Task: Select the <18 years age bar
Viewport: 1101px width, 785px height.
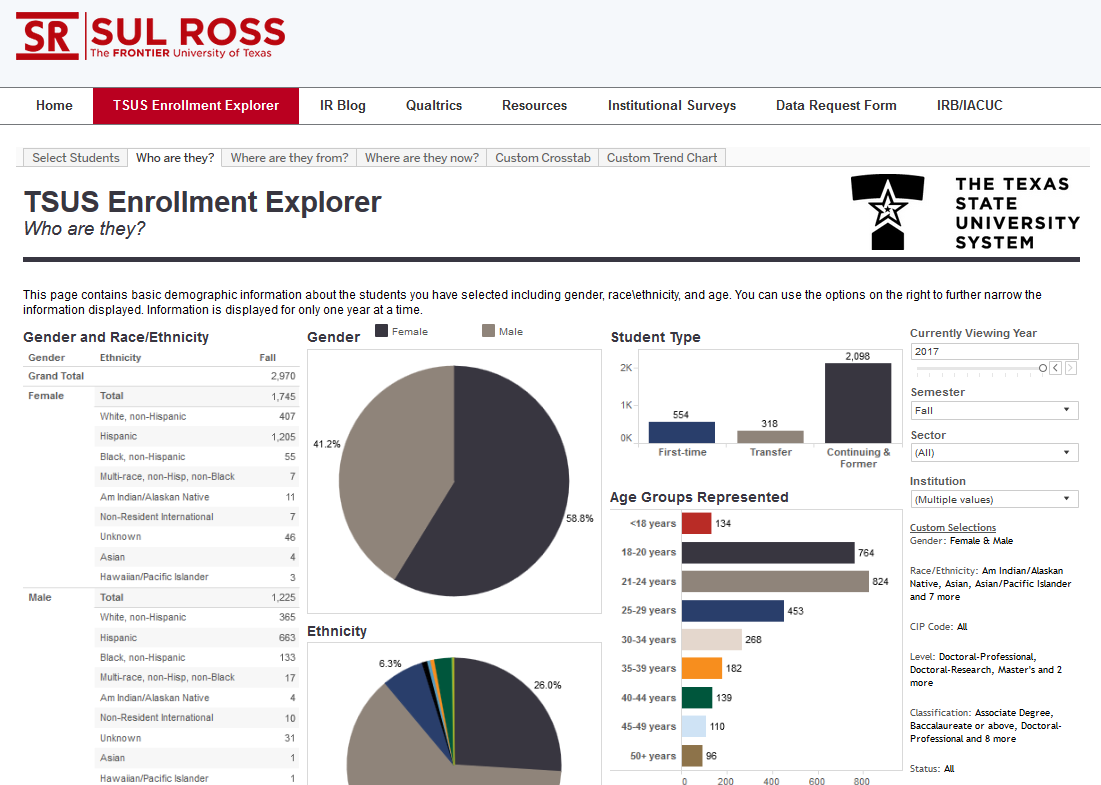Action: click(697, 523)
